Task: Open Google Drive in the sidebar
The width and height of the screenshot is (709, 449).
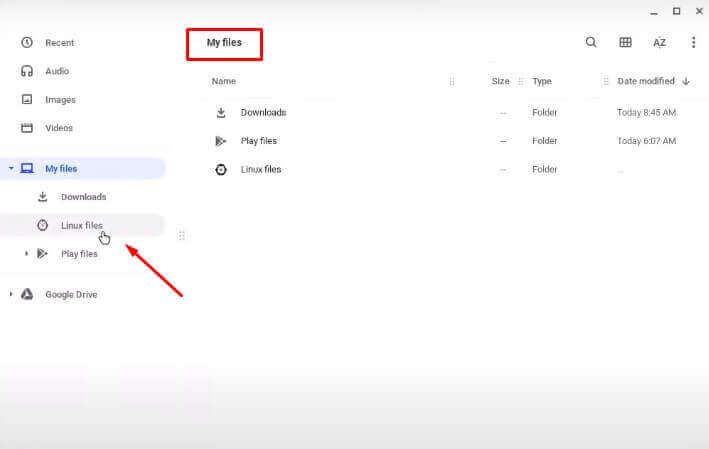Action: click(71, 295)
